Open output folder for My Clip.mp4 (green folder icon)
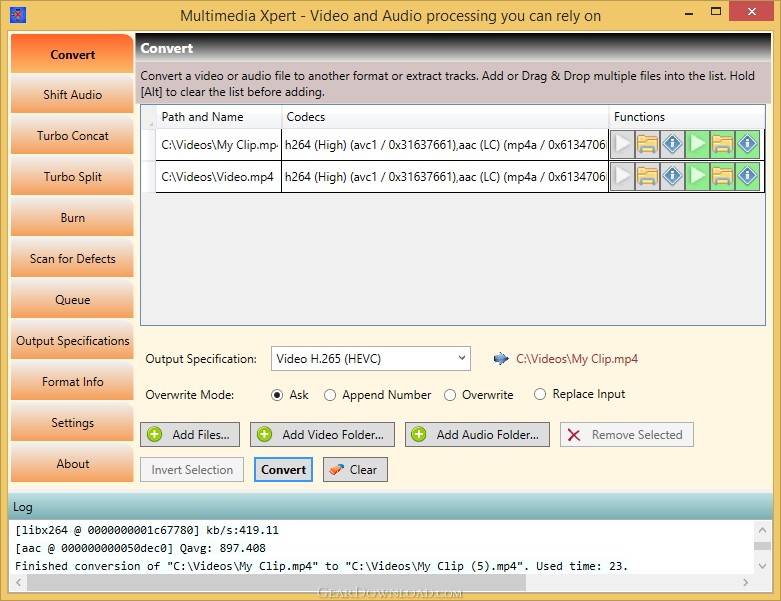Image resolution: width=781 pixels, height=601 pixels. click(722, 144)
